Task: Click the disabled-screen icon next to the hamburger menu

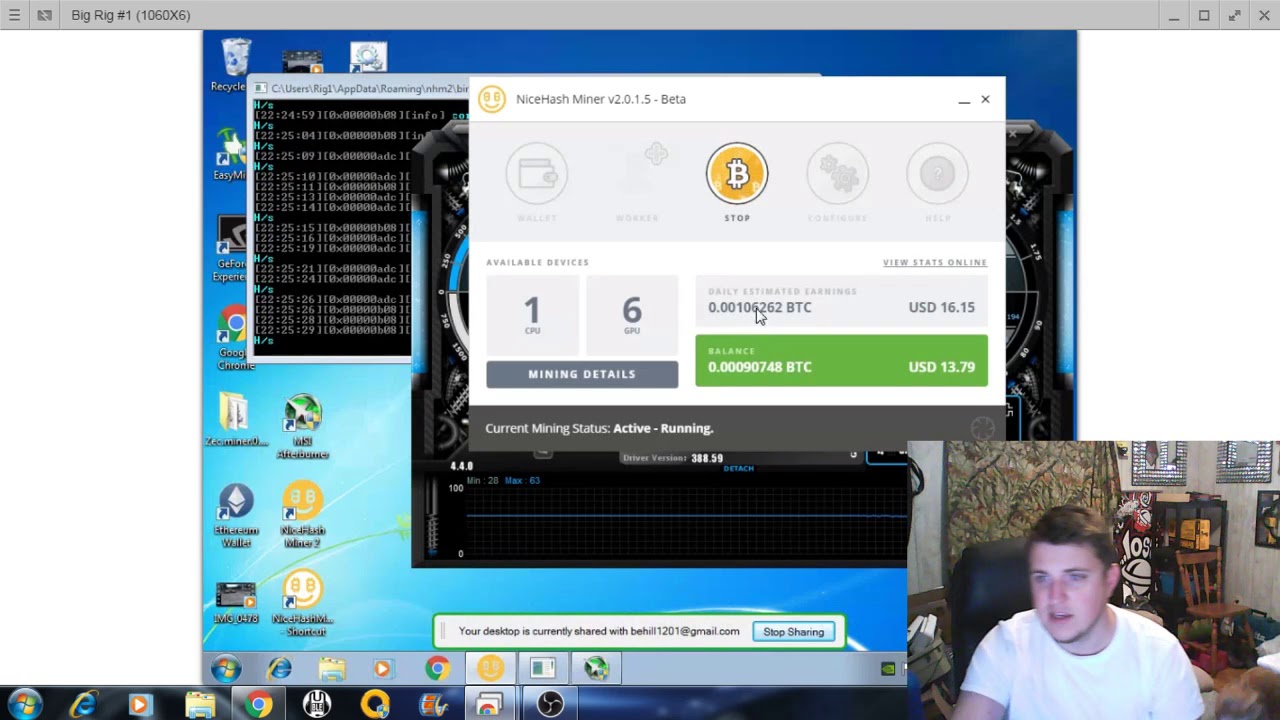Action: pos(44,15)
